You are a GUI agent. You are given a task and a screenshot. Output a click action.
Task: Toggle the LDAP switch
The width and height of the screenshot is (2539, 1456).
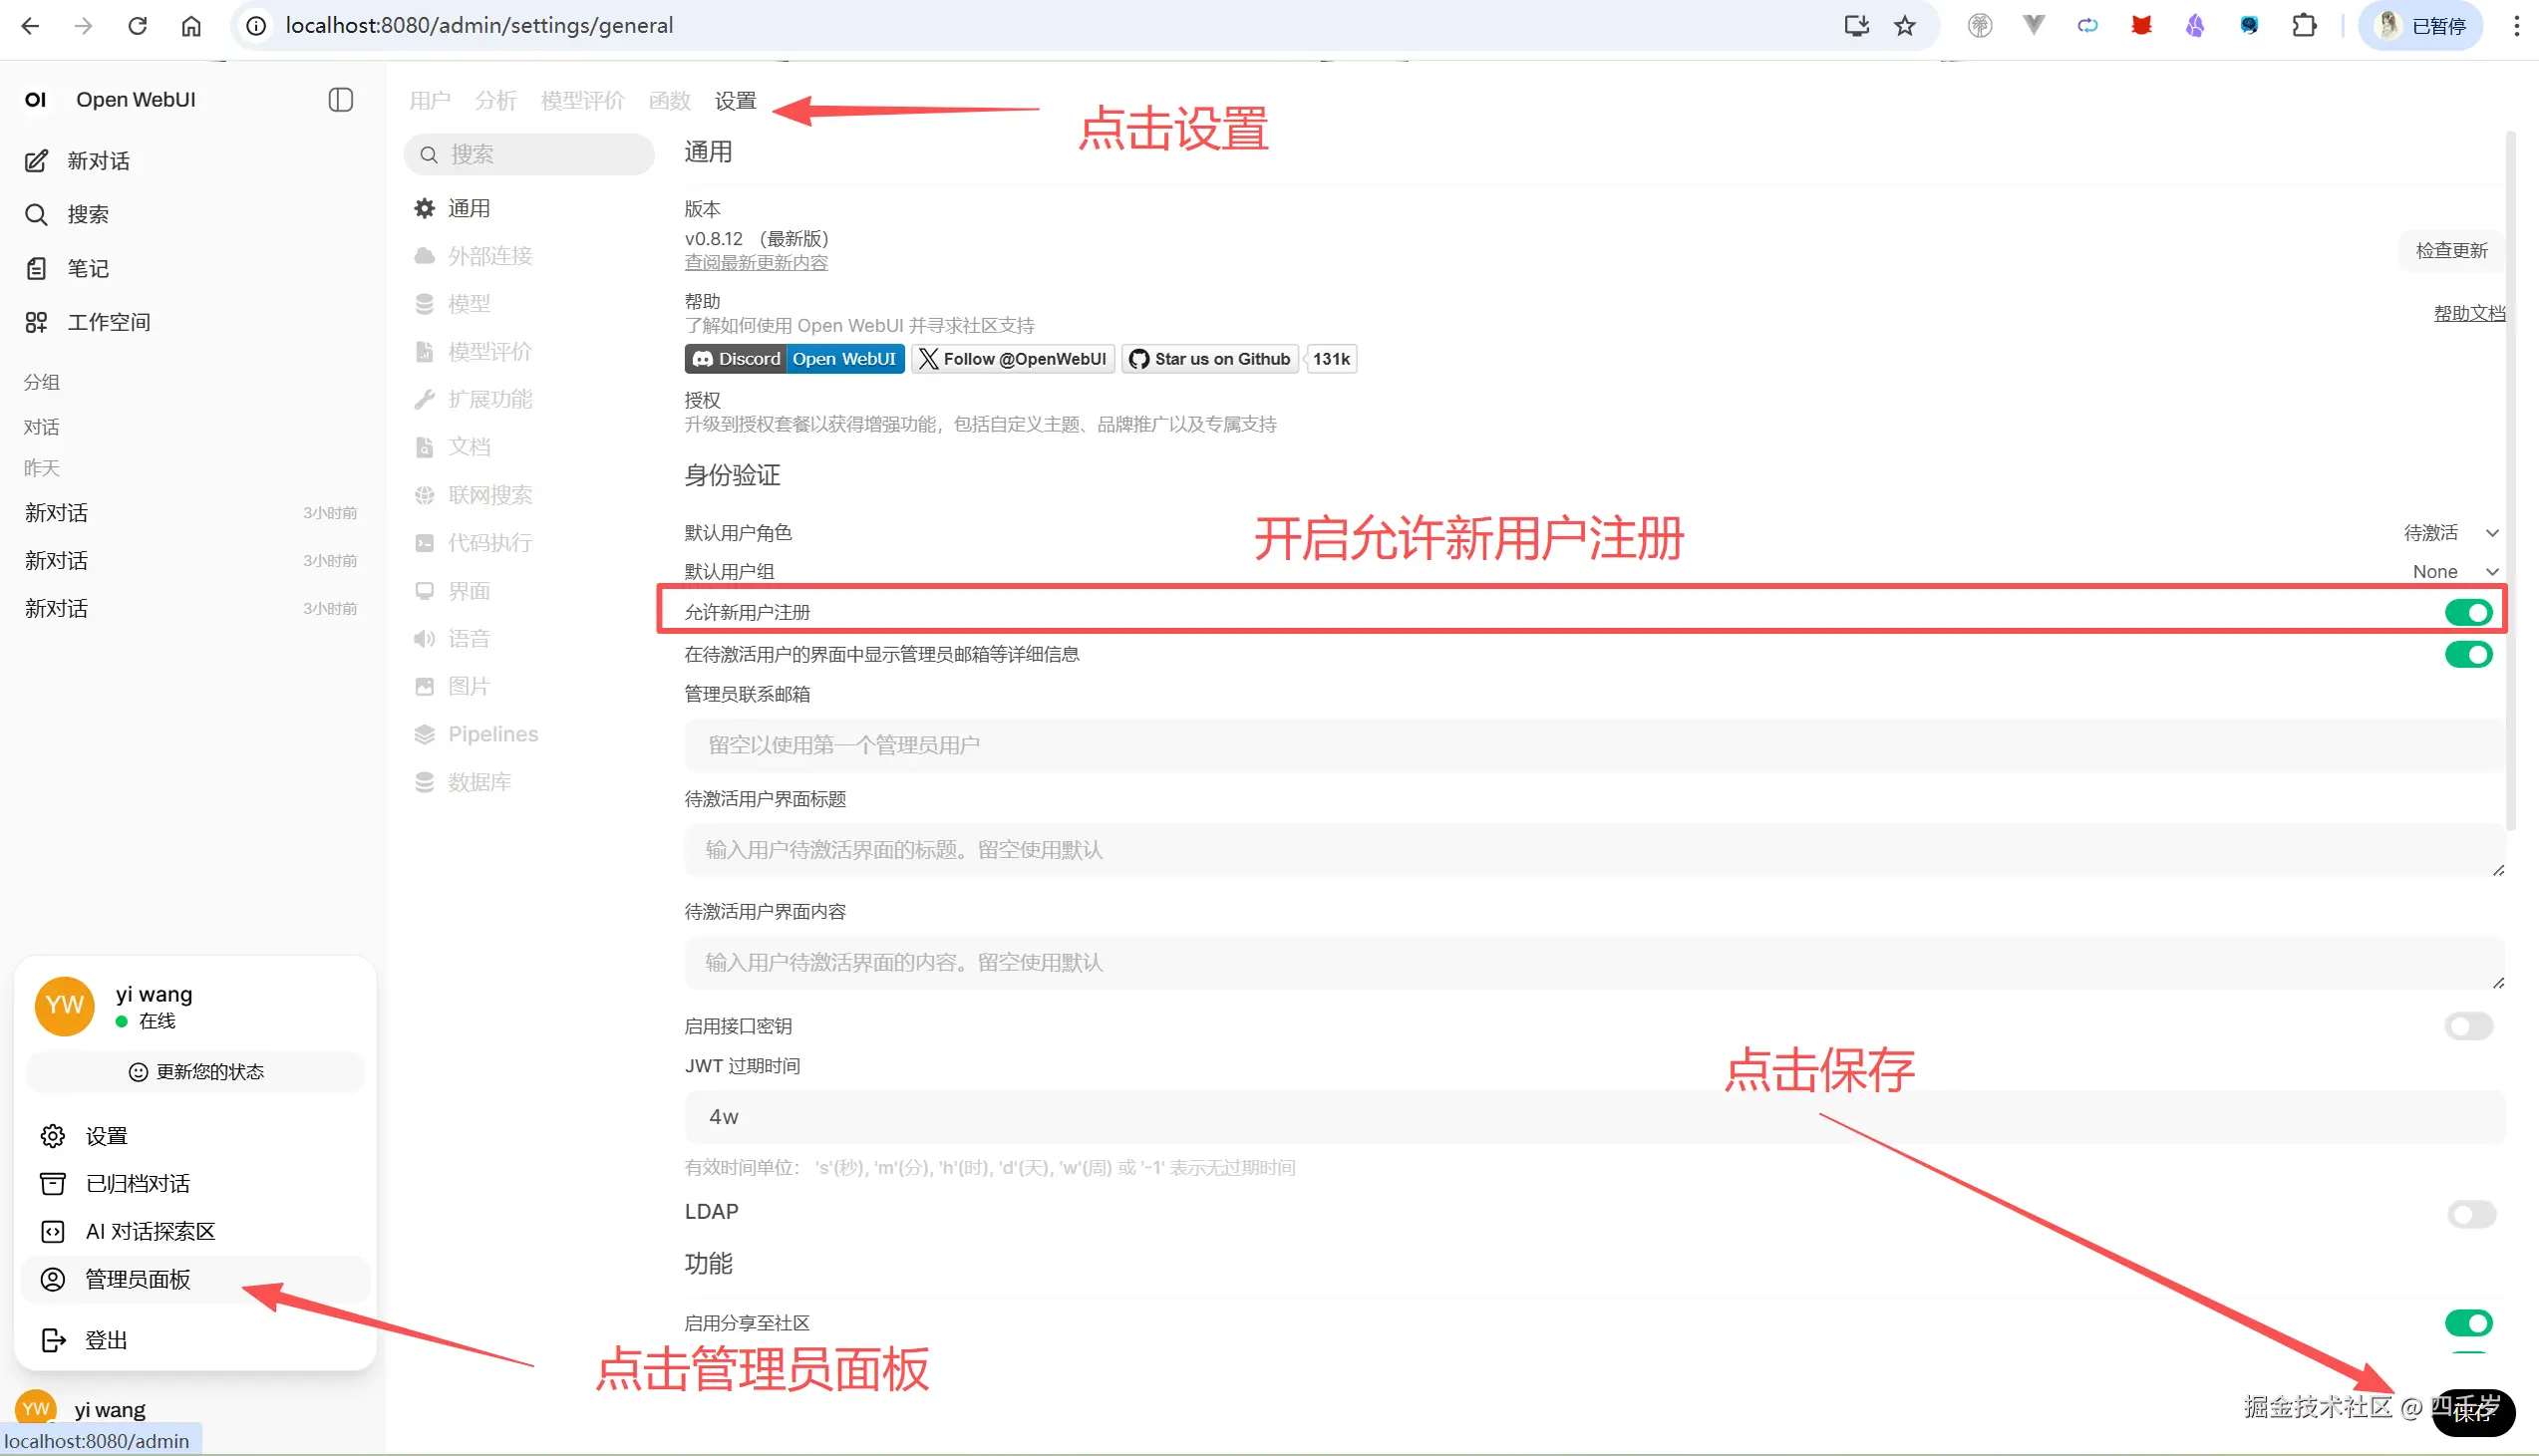point(2470,1214)
